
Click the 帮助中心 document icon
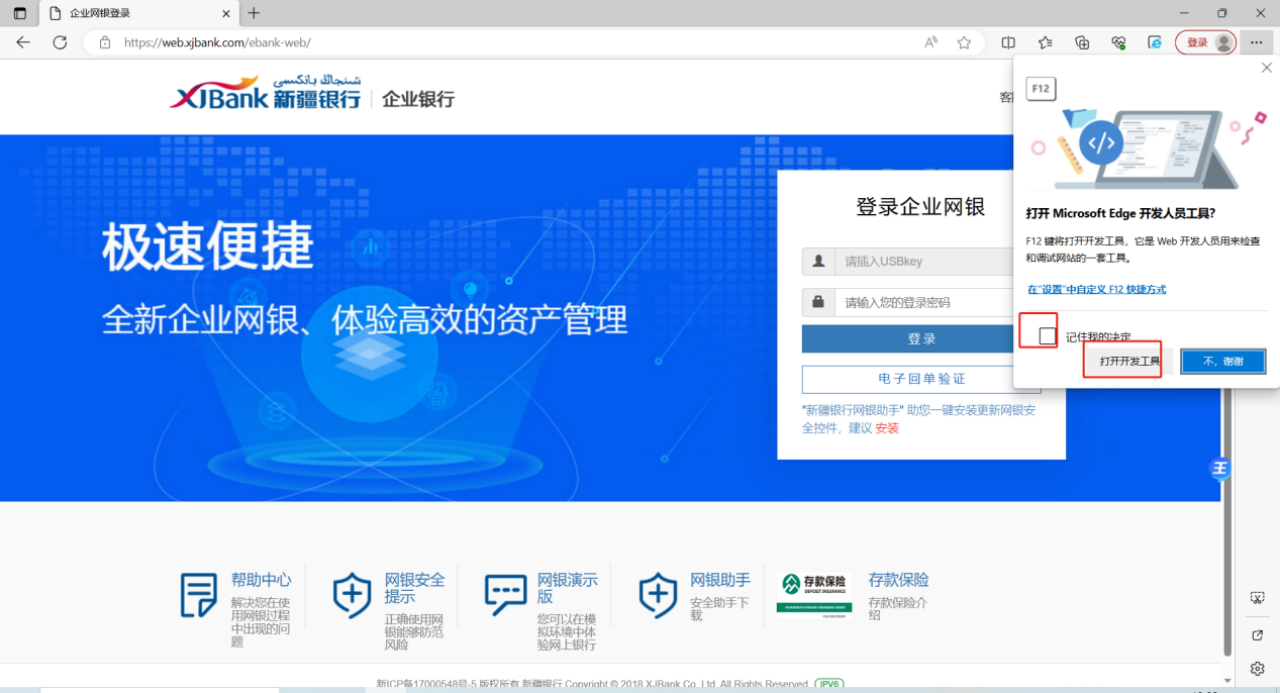(x=198, y=596)
